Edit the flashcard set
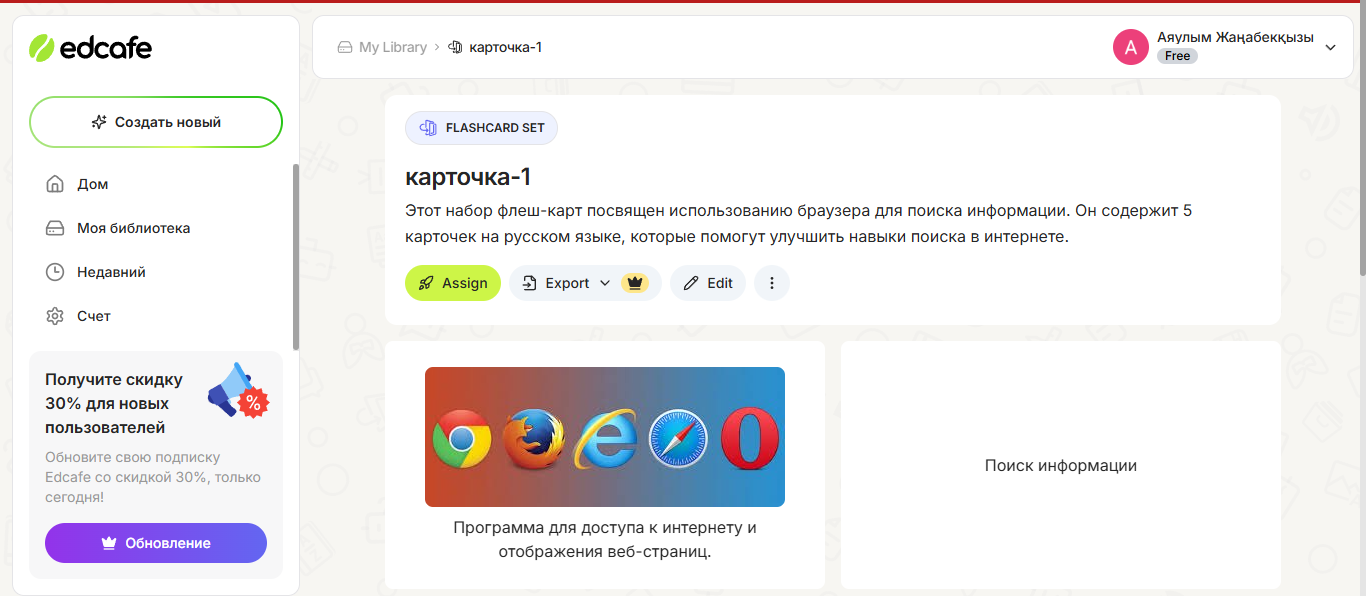This screenshot has width=1366, height=596. [708, 283]
